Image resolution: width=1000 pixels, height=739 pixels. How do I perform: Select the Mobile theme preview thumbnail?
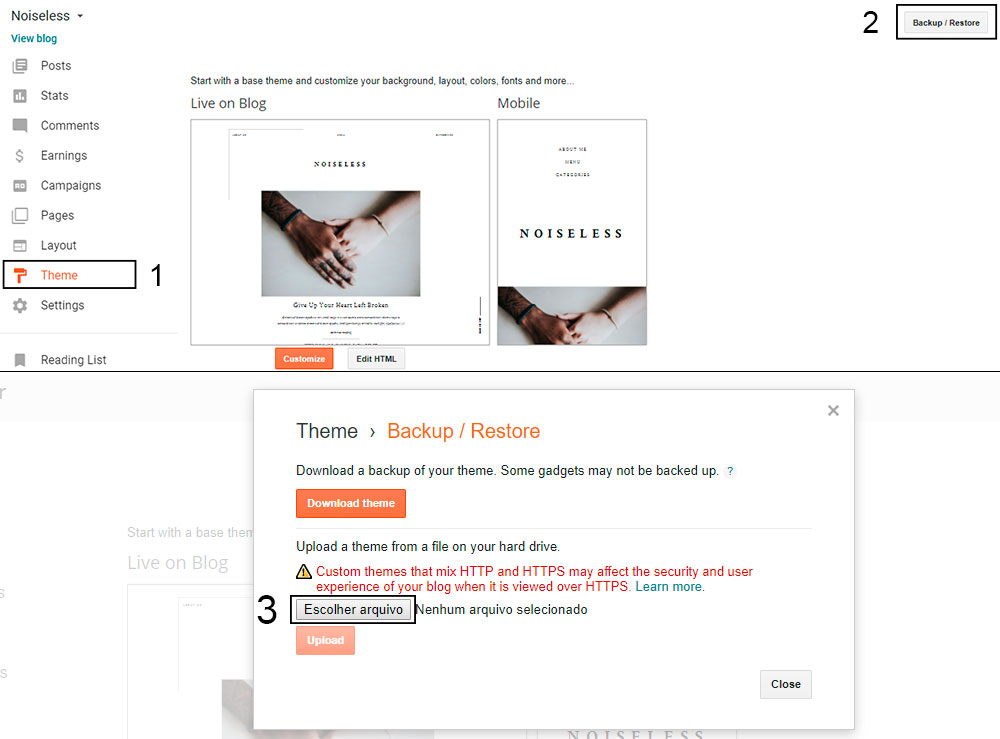pyautogui.click(x=572, y=232)
